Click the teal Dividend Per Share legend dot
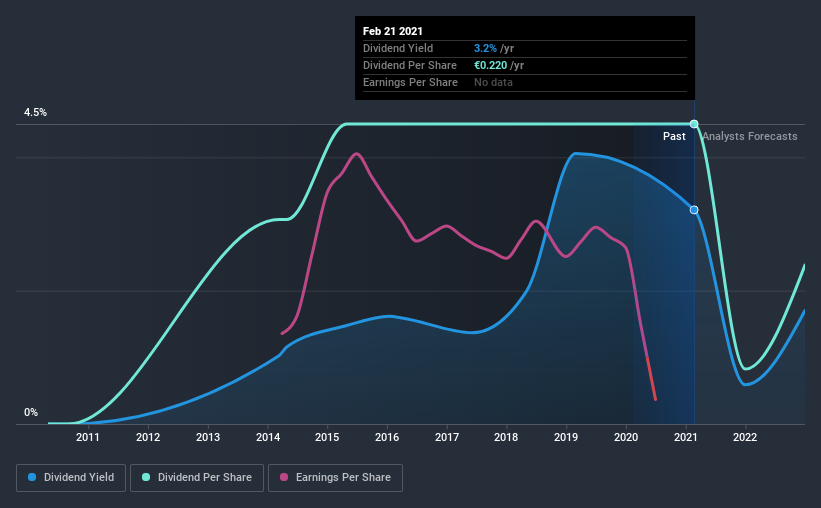 [x=146, y=477]
